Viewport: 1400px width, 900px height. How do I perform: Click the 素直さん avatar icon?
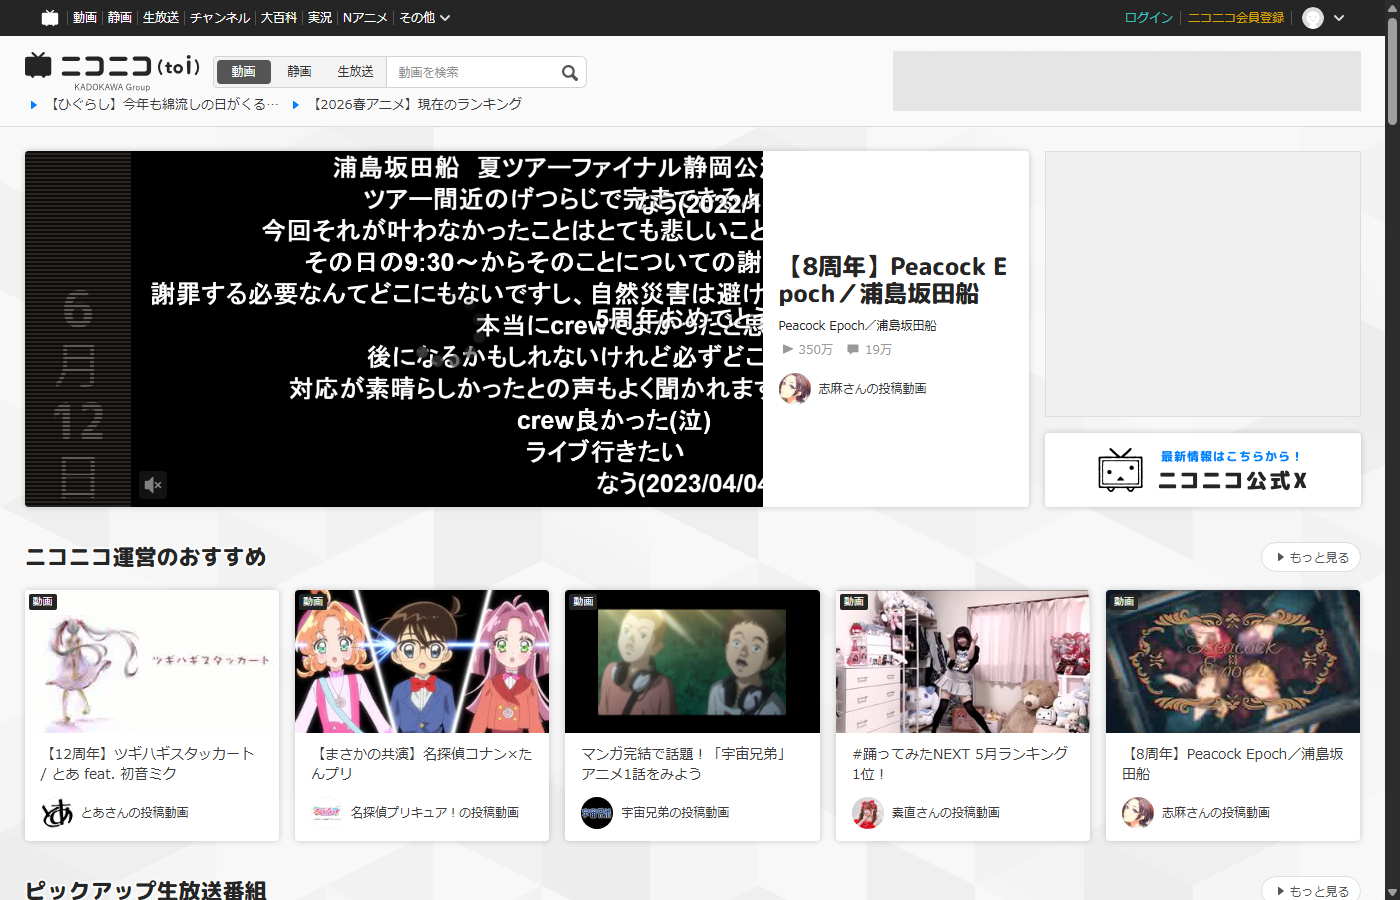[x=868, y=813]
